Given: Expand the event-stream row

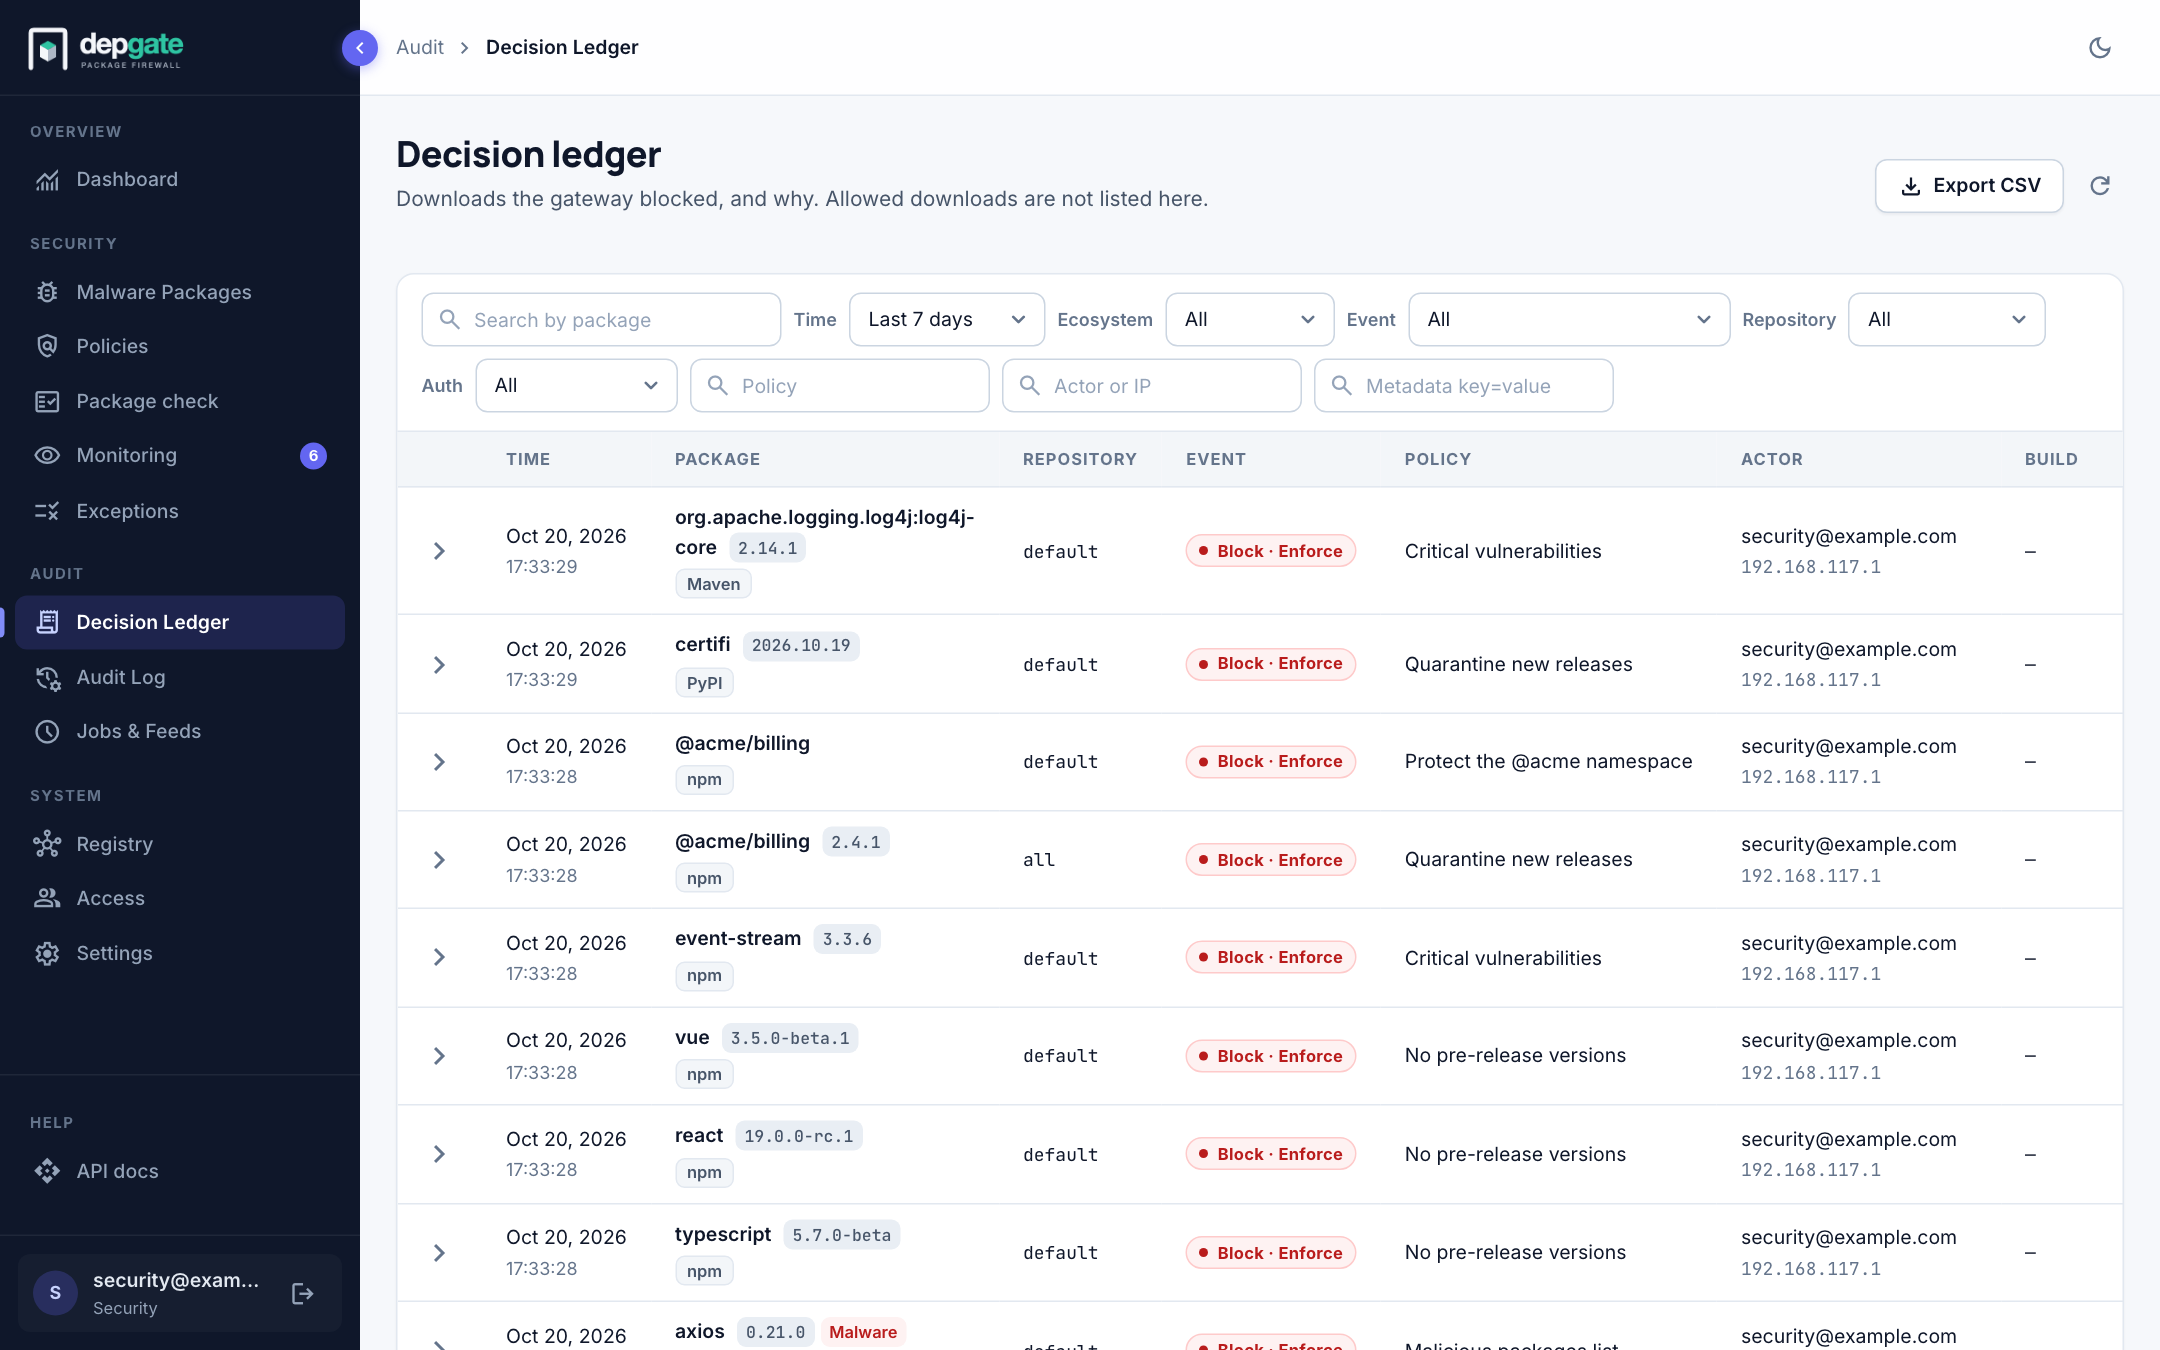Looking at the screenshot, I should (x=439, y=957).
